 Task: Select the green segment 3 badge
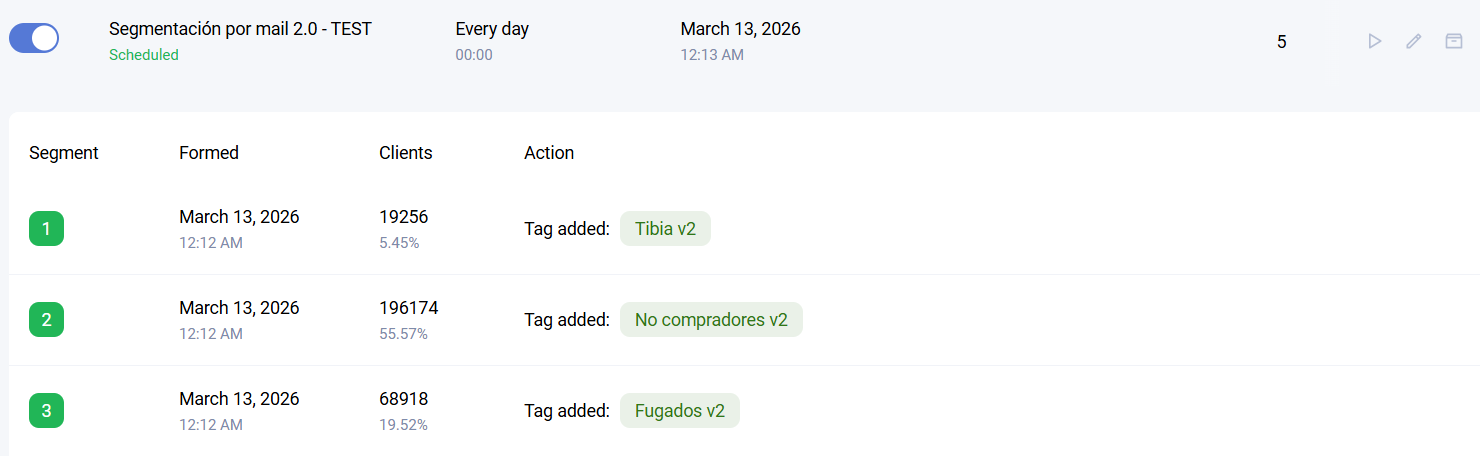click(x=46, y=411)
